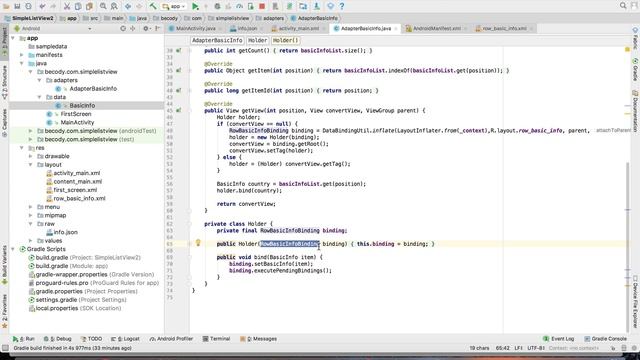Open the run configuration app dropdown
Image resolution: width=640 pixels, height=360 pixels.
coord(174,6)
